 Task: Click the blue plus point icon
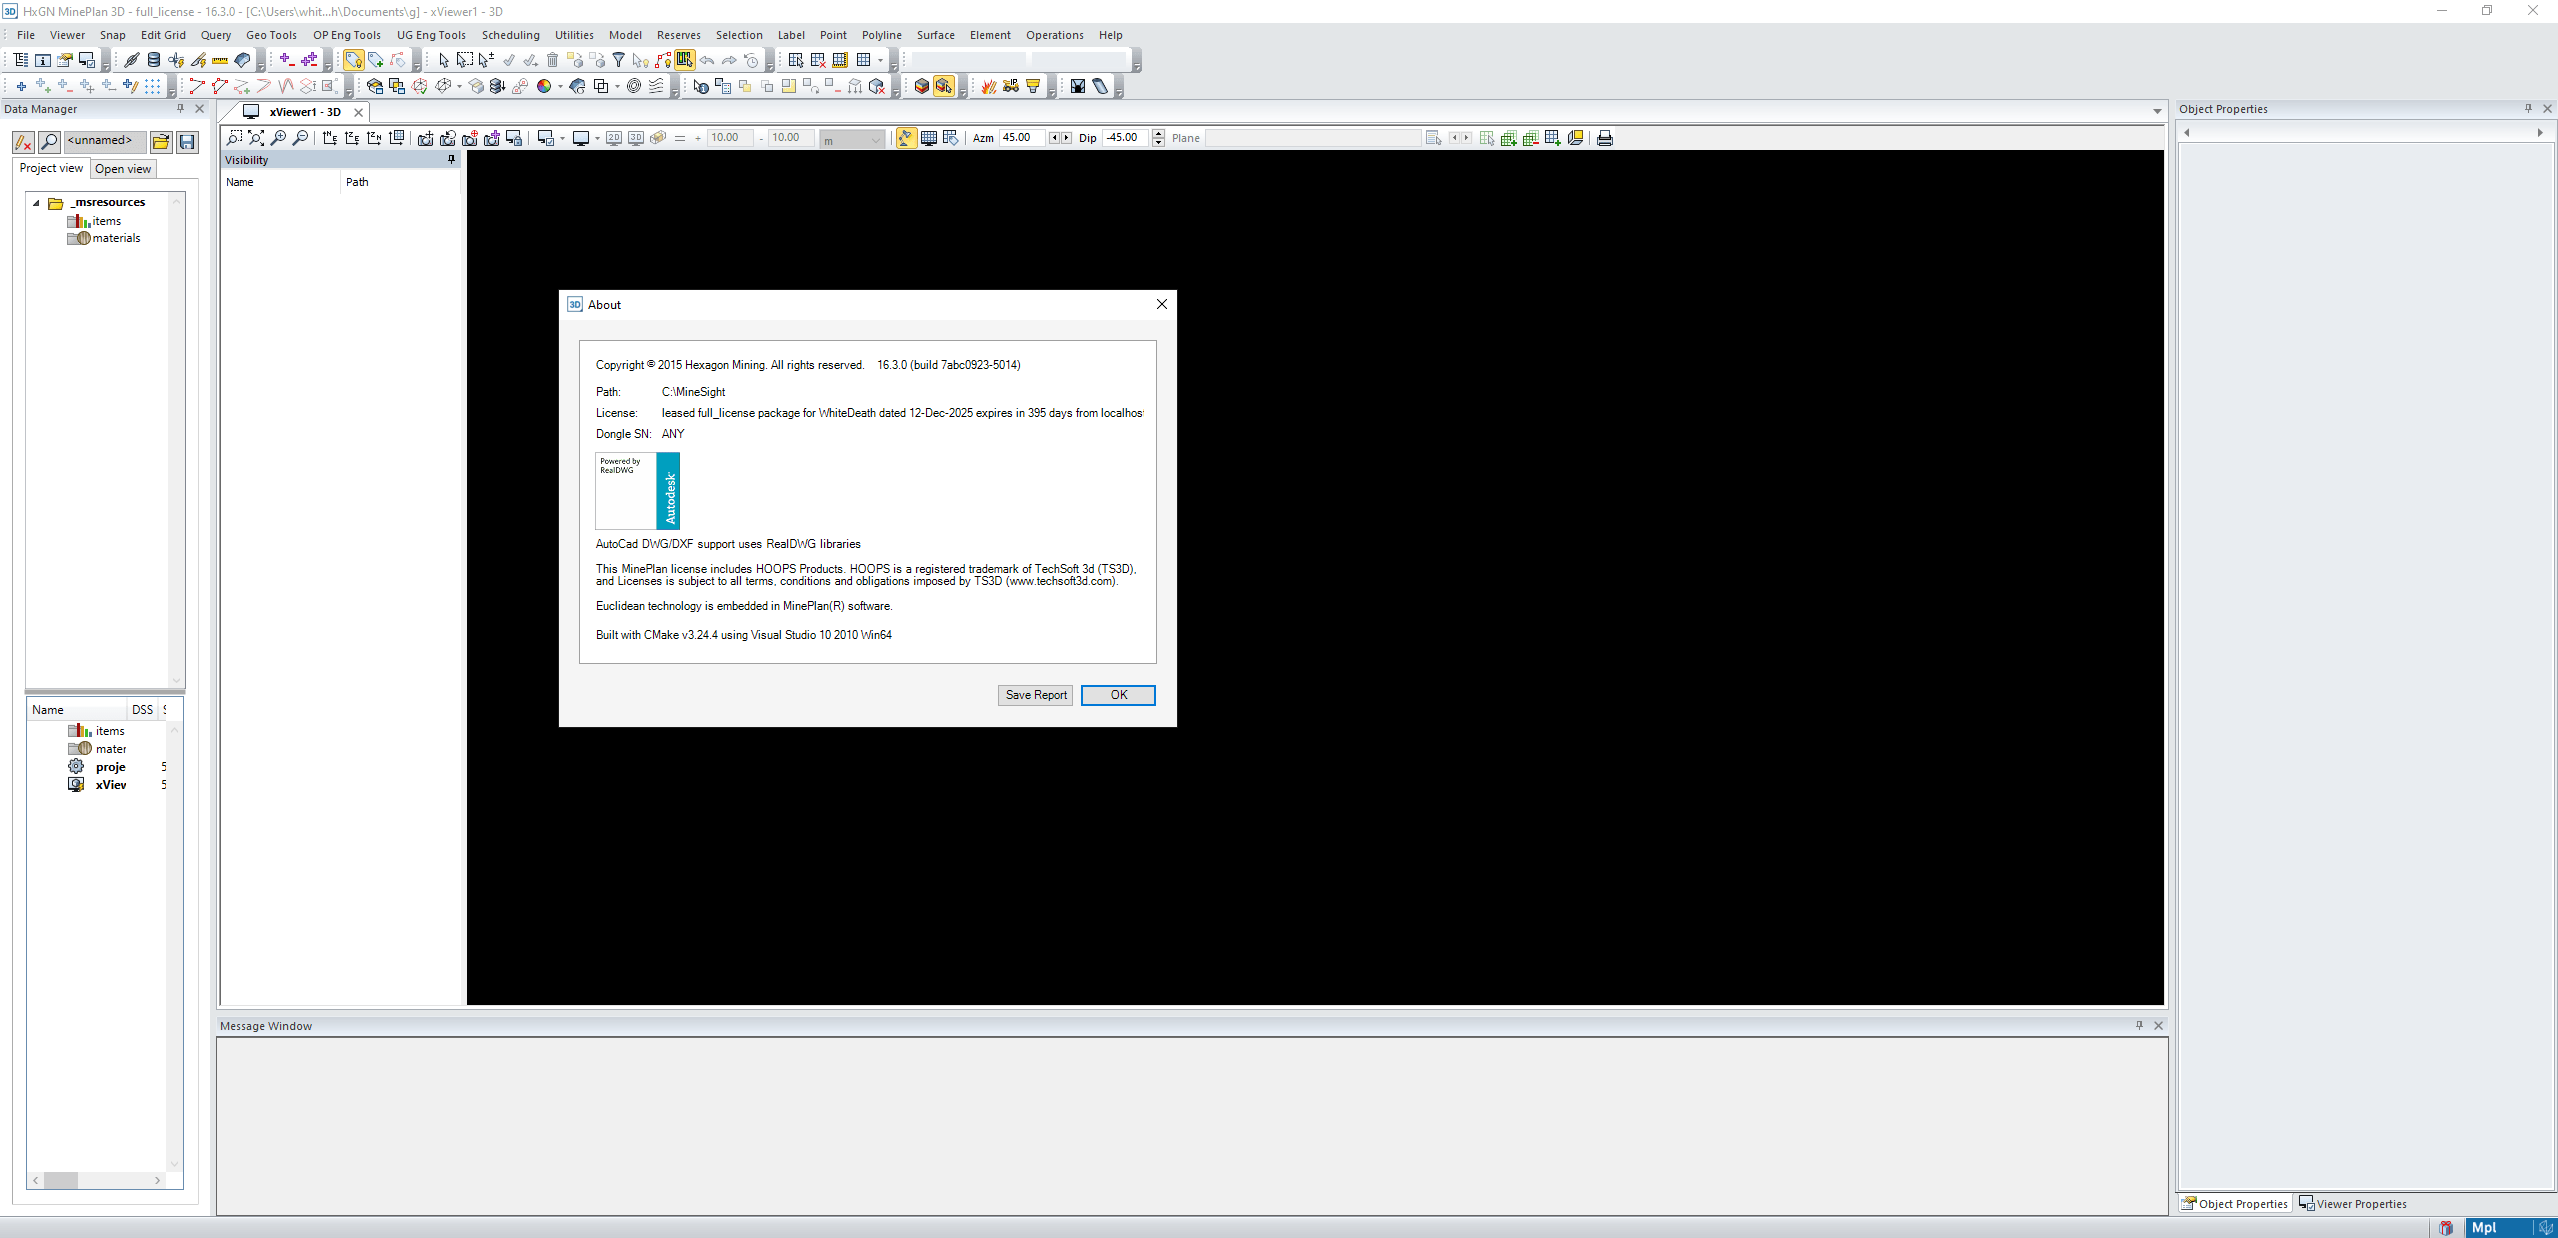point(21,86)
